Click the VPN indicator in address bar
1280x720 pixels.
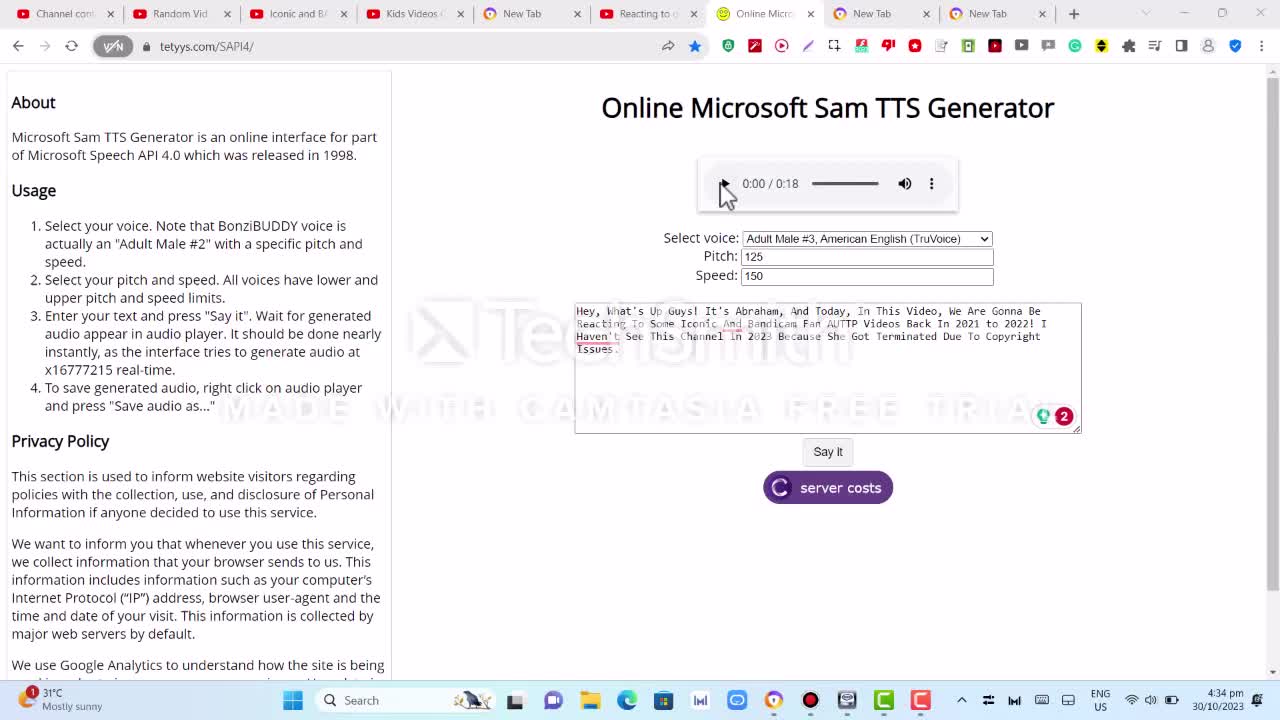(113, 46)
